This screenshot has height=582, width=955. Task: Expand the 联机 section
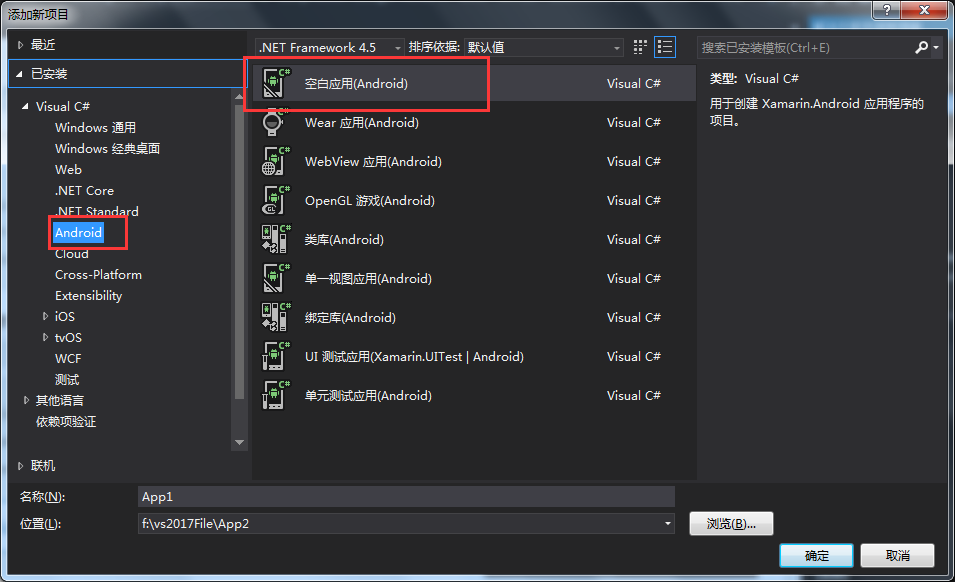point(20,466)
